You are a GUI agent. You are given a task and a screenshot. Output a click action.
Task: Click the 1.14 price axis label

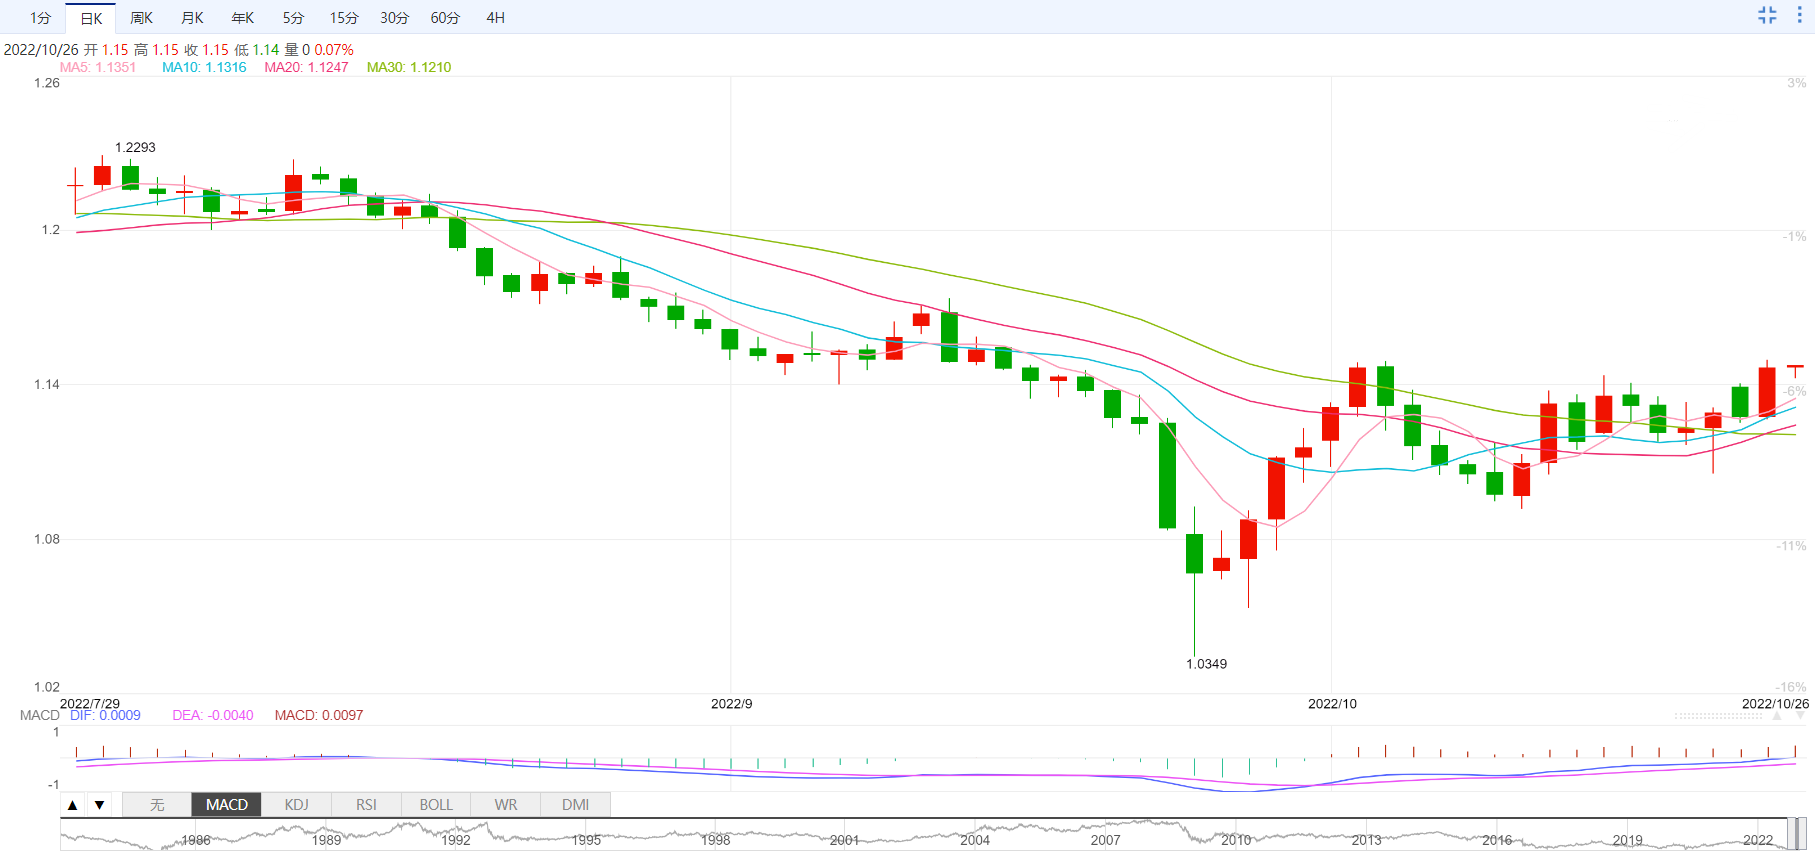[47, 384]
